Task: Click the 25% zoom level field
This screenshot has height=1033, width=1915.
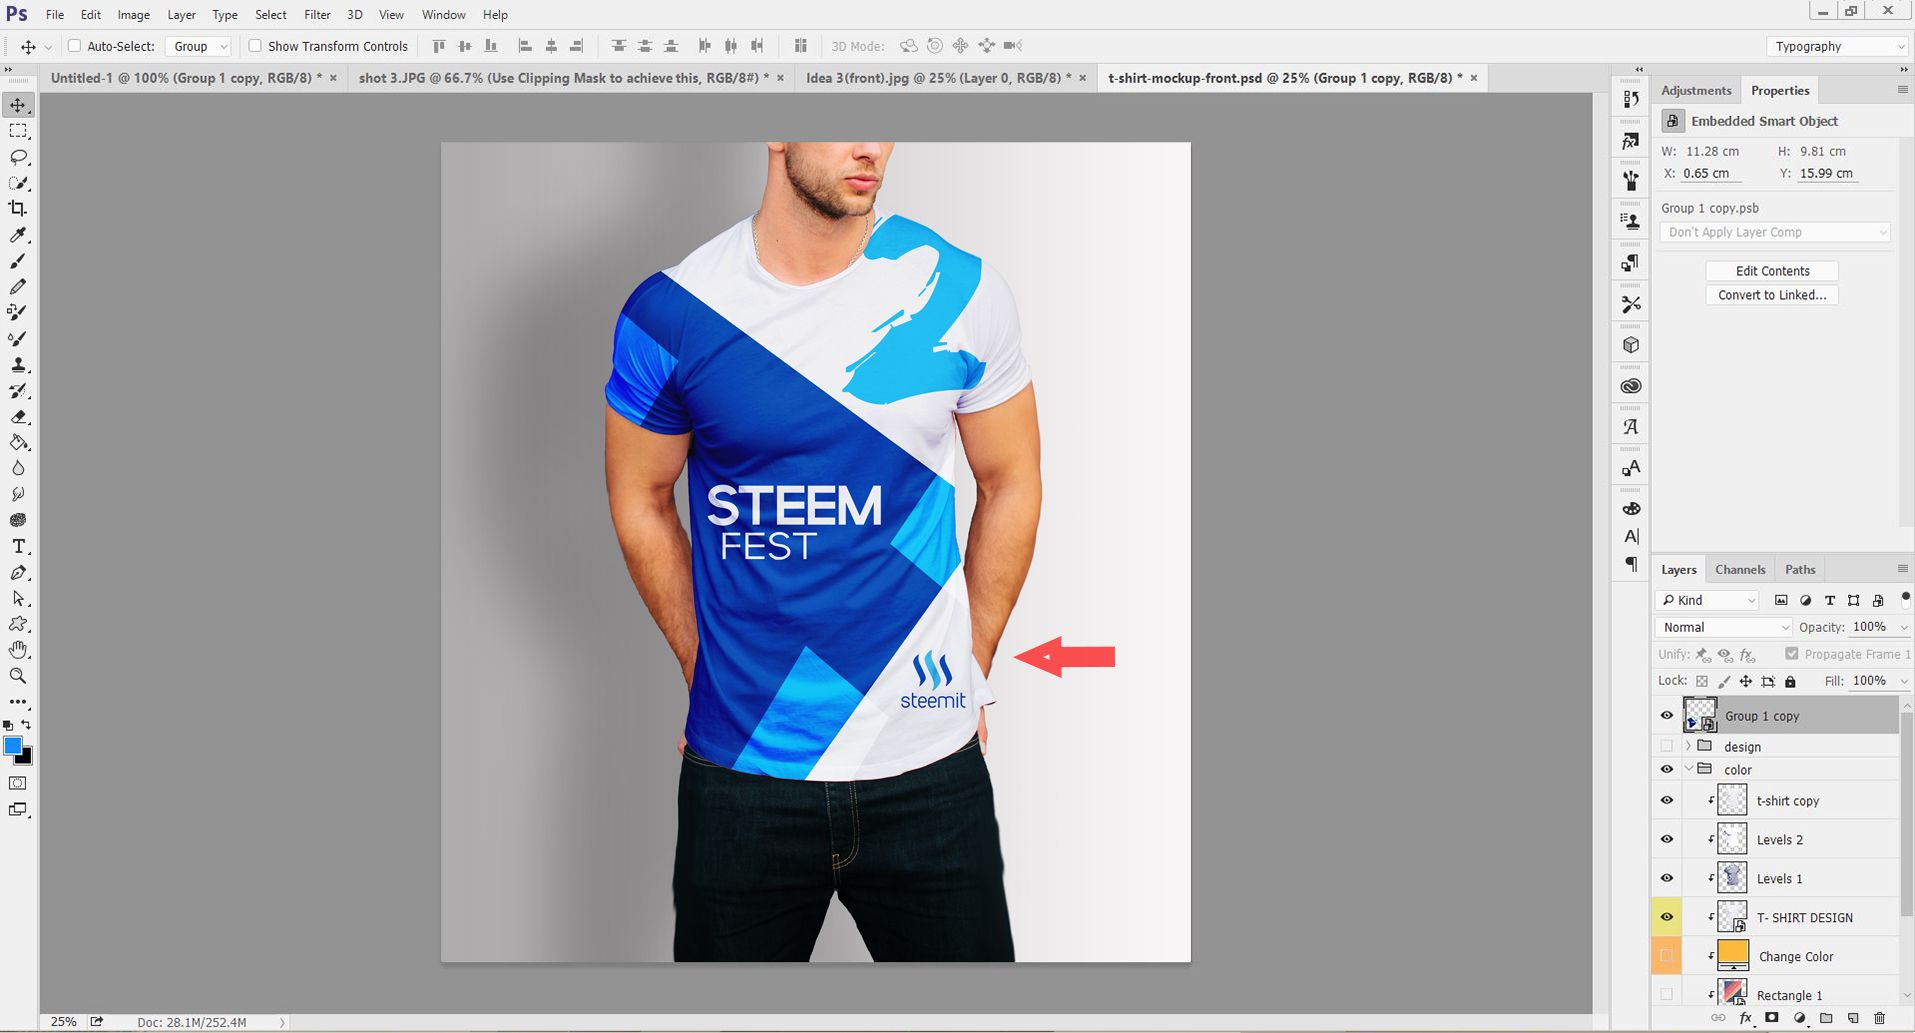Action: pyautogui.click(x=63, y=1022)
